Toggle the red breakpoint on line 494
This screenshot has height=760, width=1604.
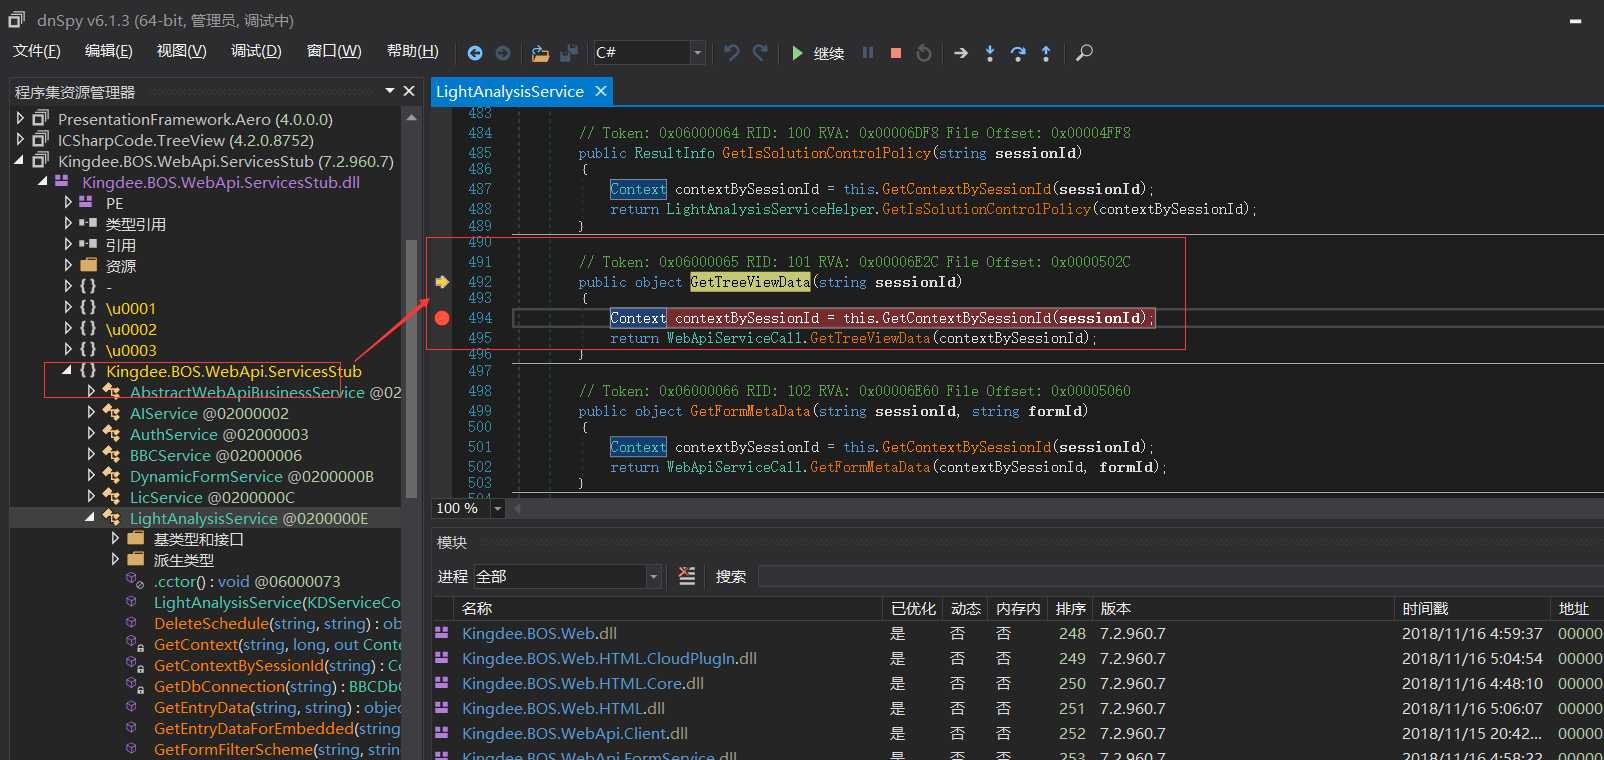442,318
